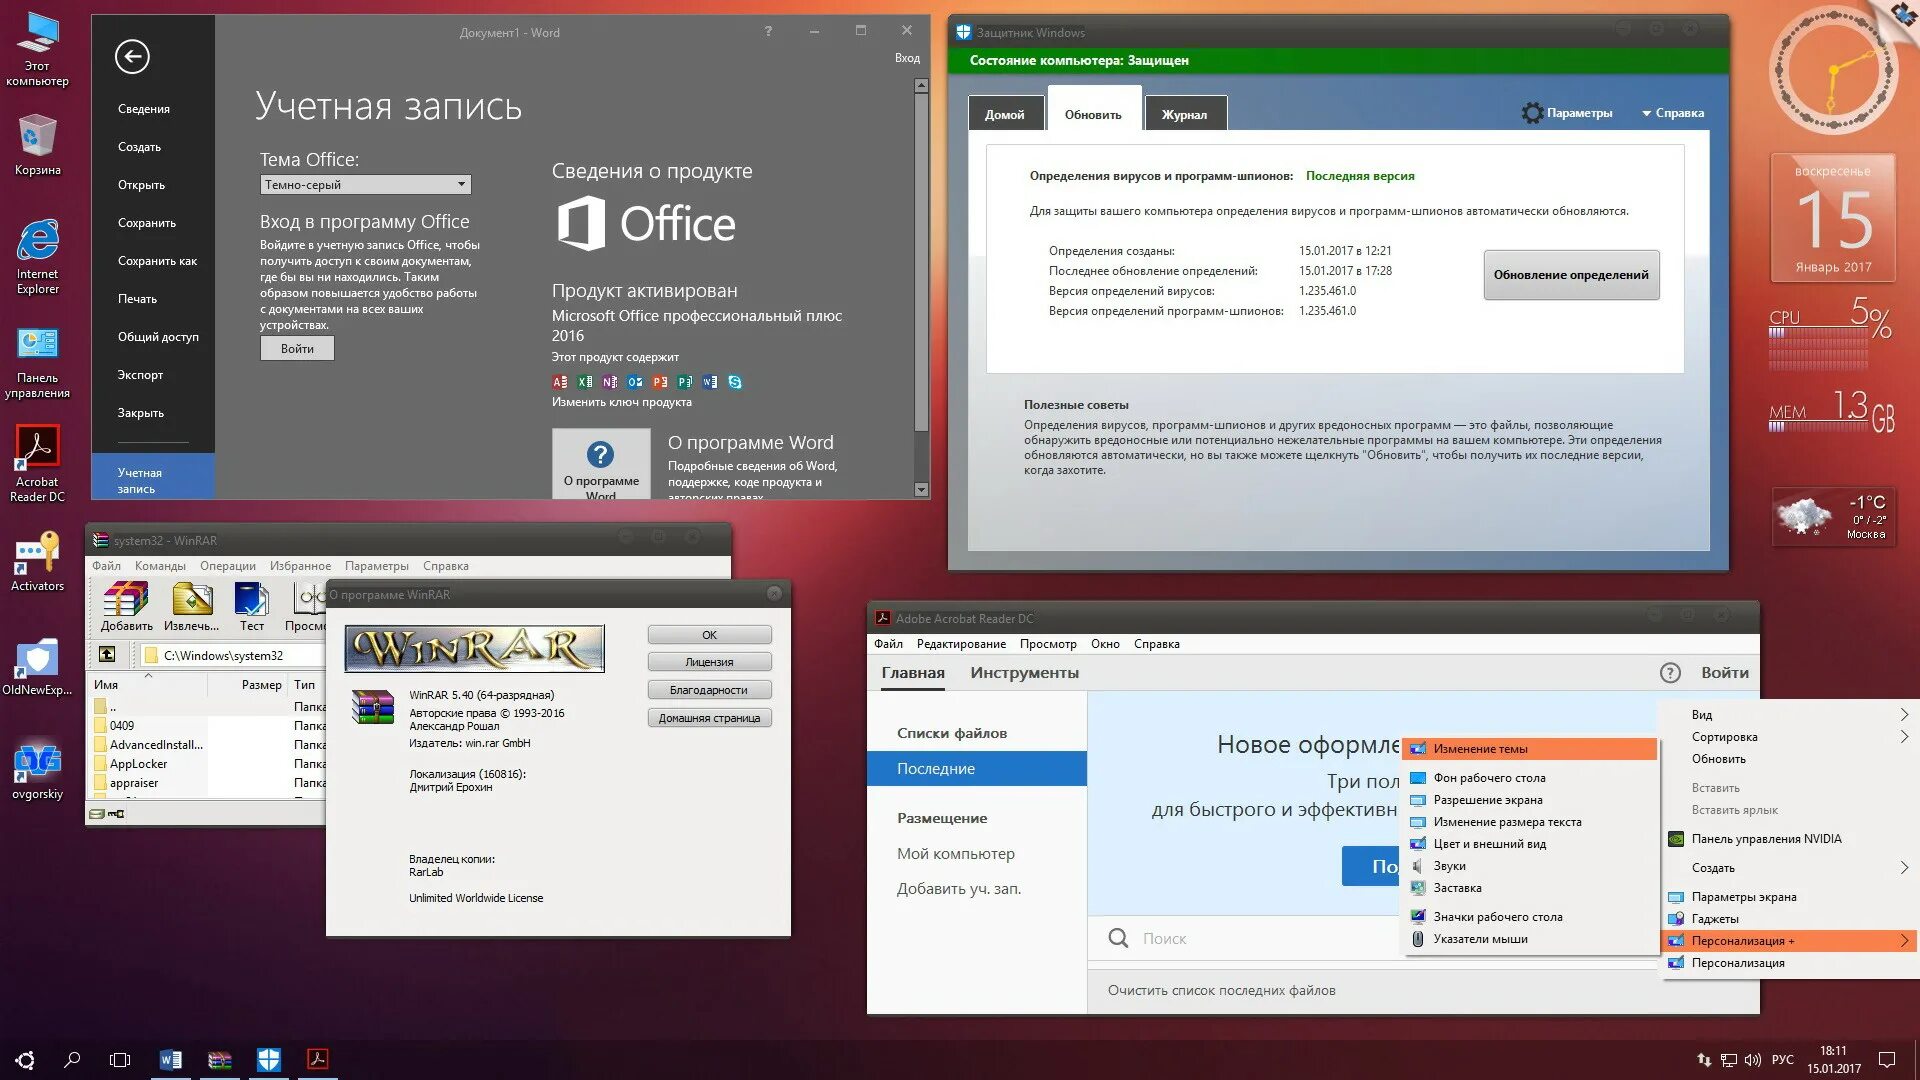Click the back arrow in Word backstage

(132, 57)
